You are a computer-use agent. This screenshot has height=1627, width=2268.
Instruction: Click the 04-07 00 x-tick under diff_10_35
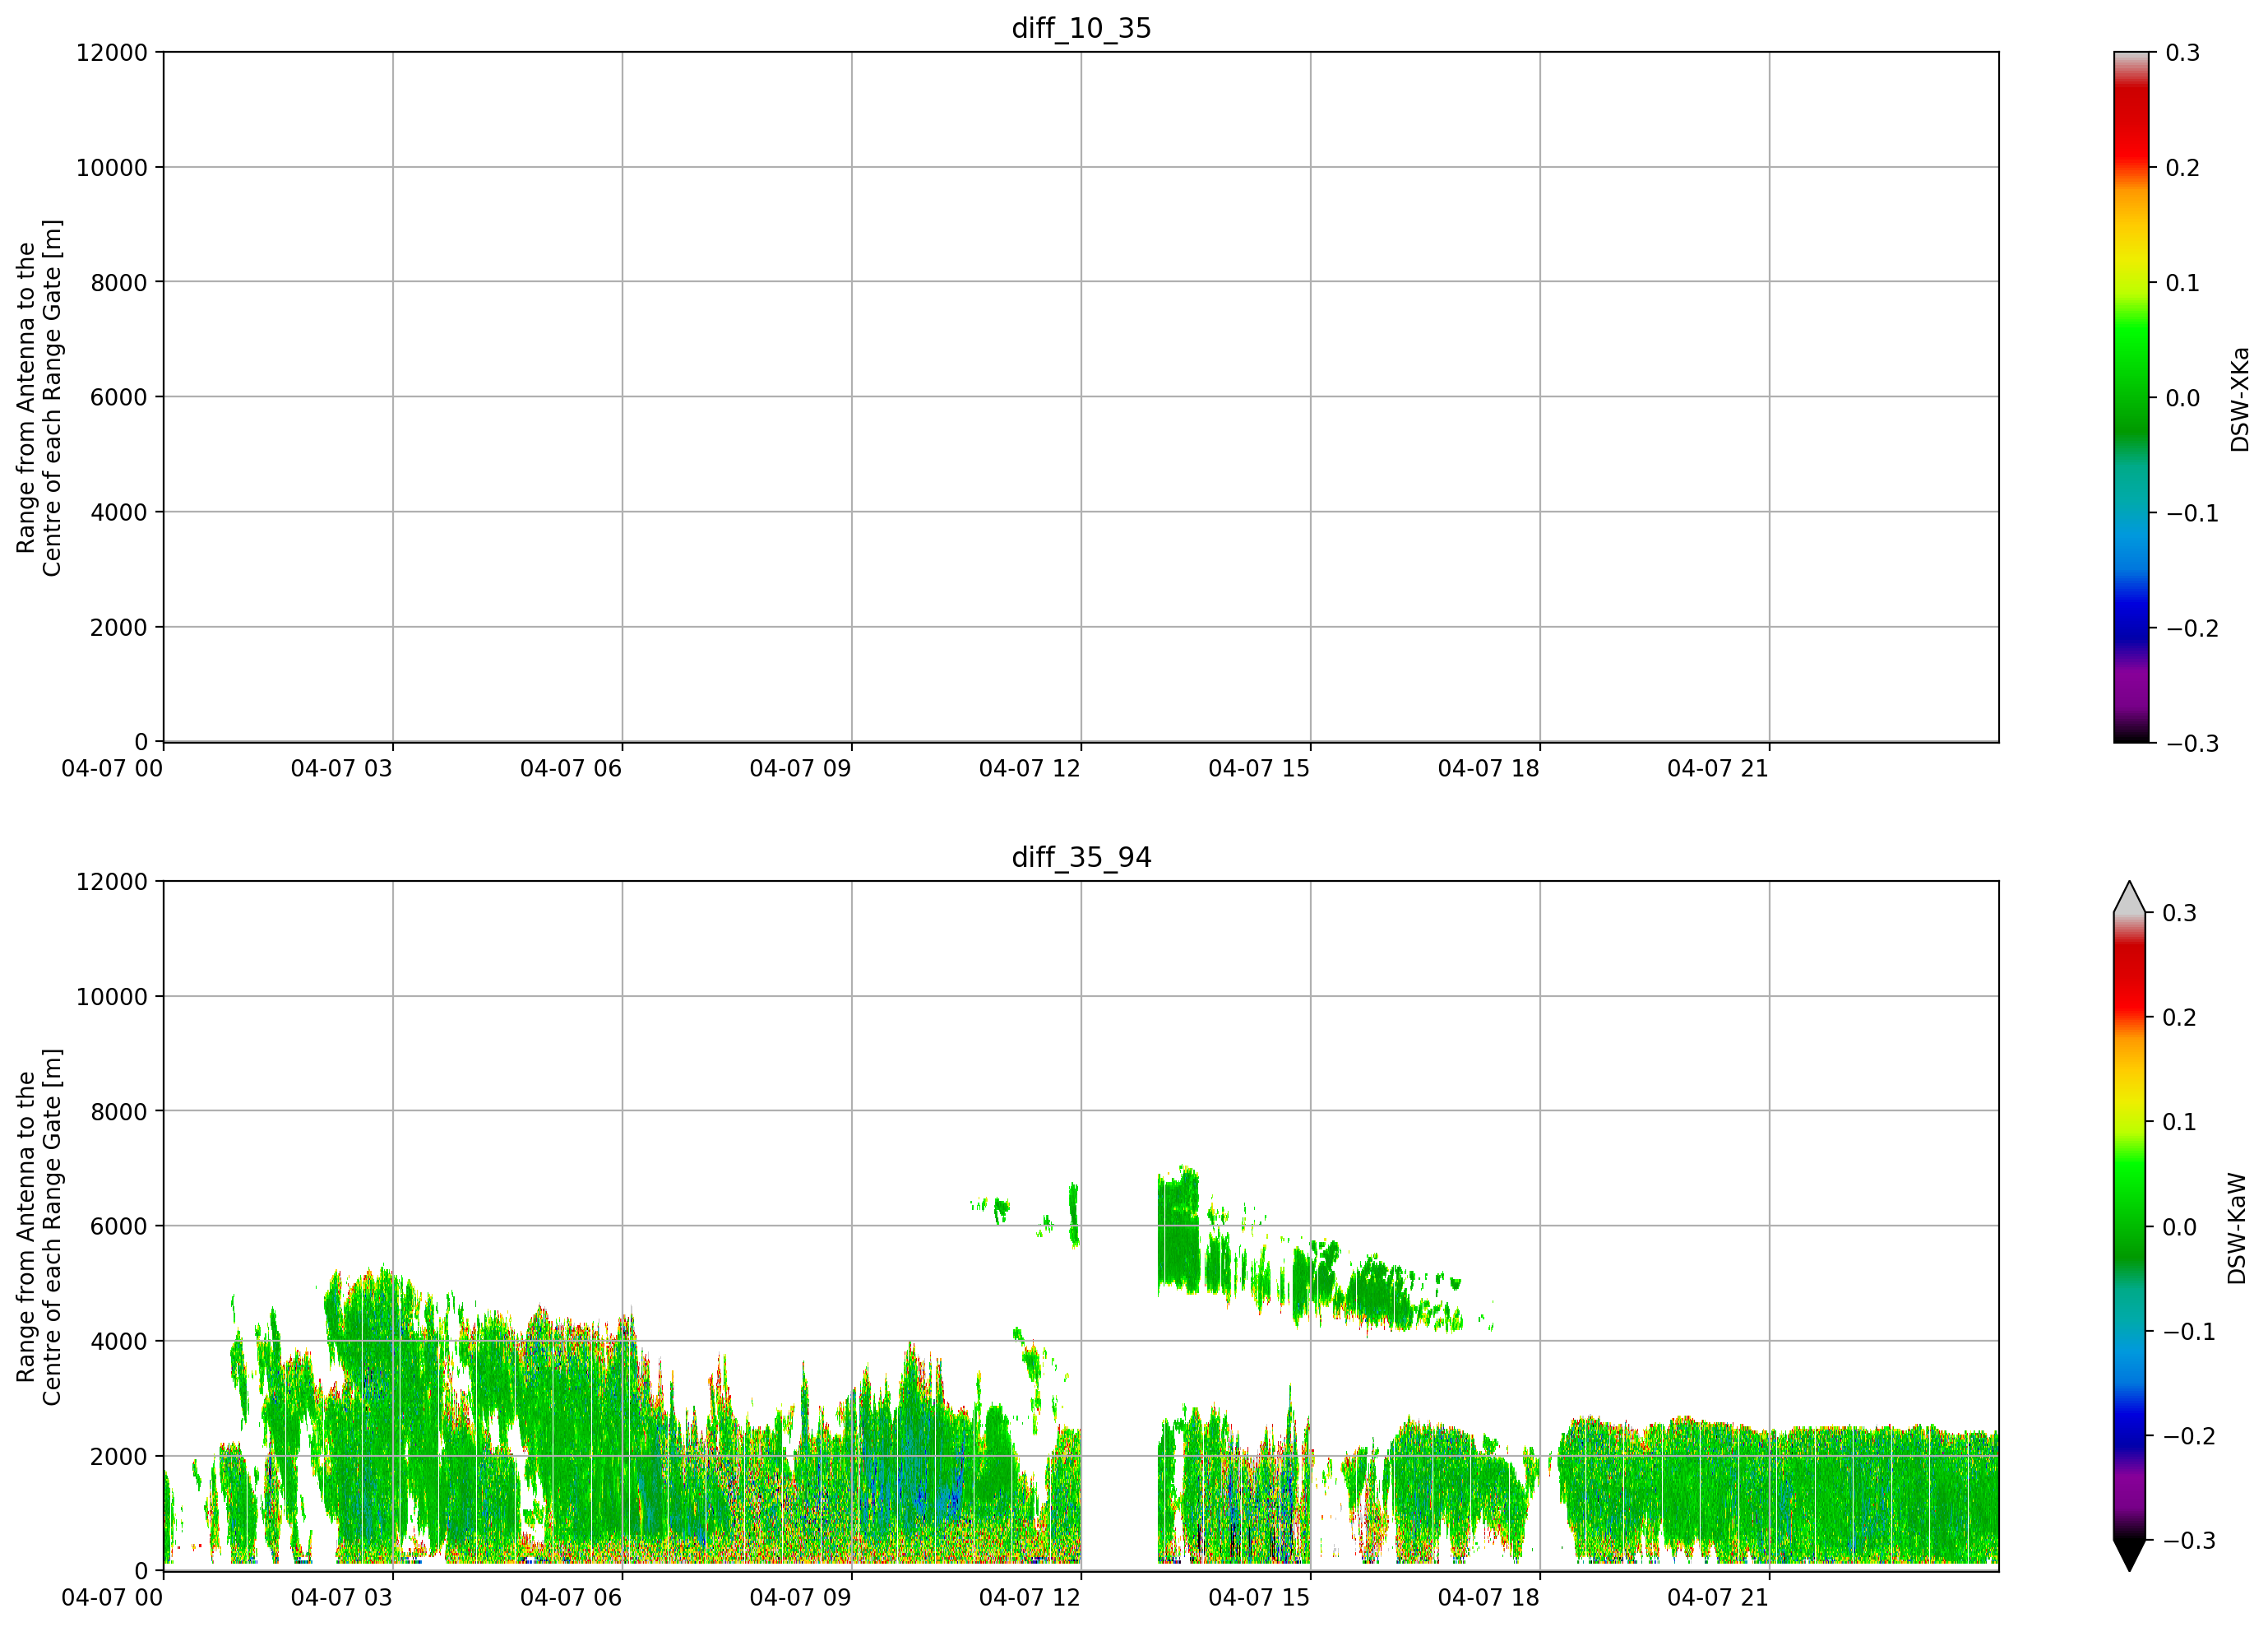point(112,768)
